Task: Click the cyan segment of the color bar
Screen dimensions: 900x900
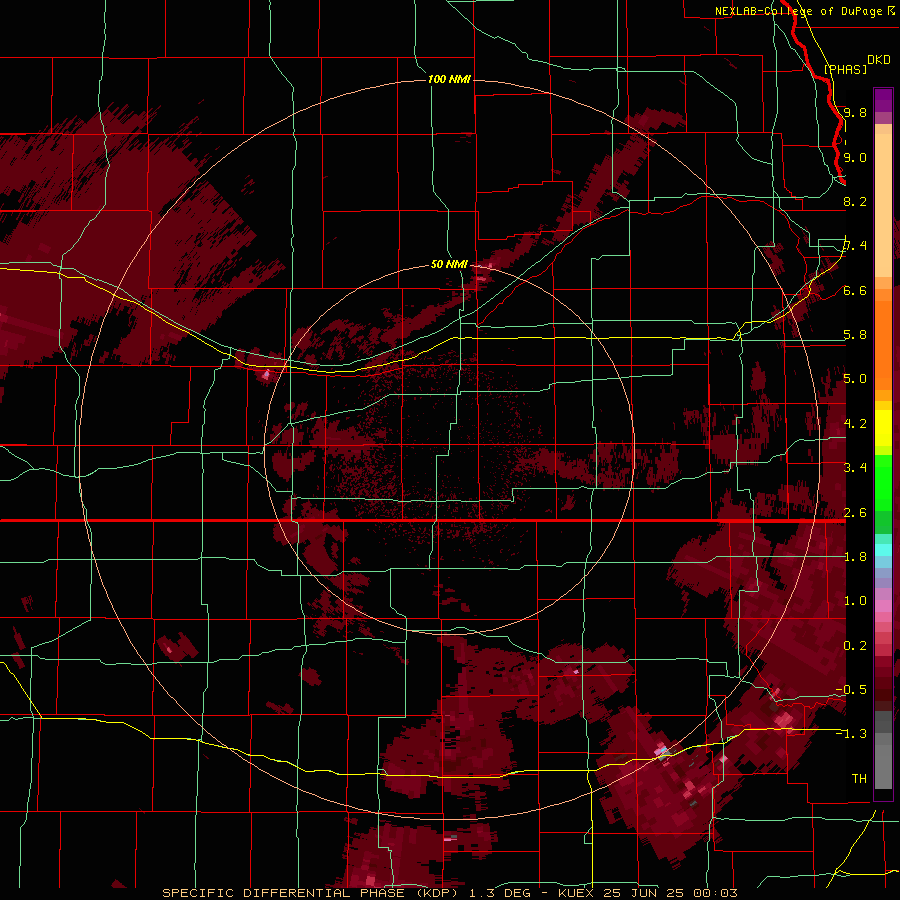Action: tap(883, 550)
